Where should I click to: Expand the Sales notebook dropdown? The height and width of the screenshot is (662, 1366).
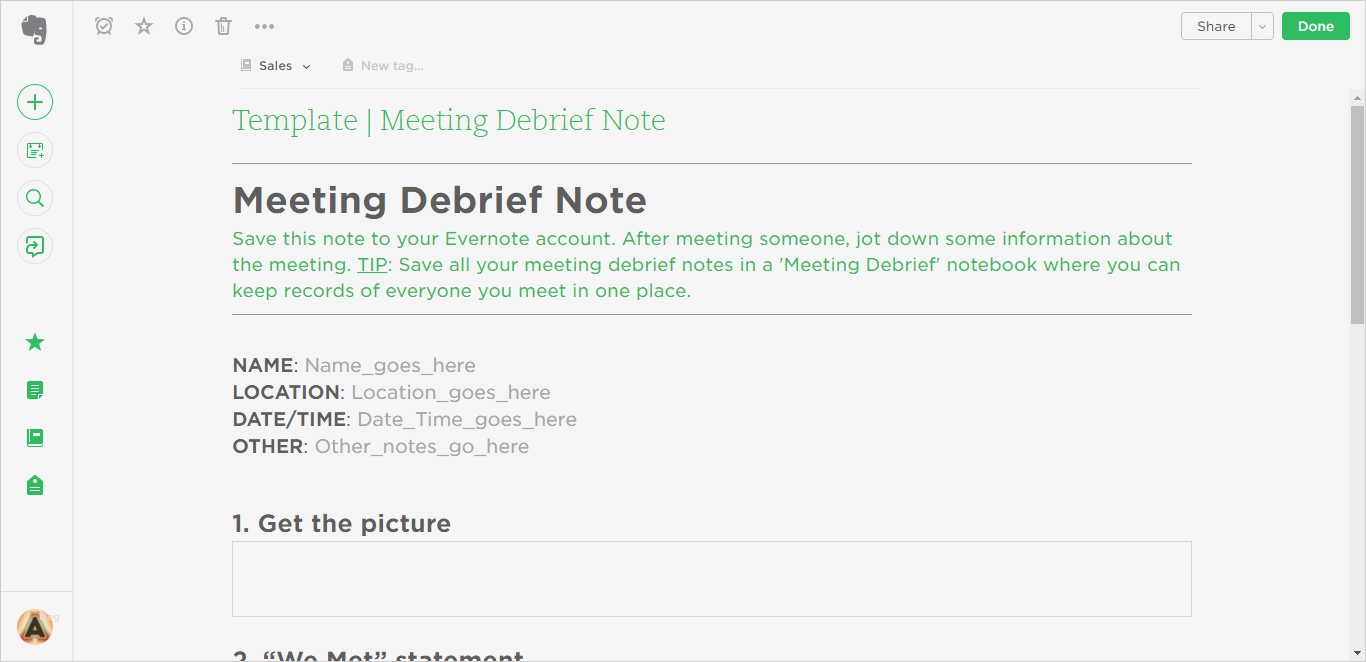(276, 66)
